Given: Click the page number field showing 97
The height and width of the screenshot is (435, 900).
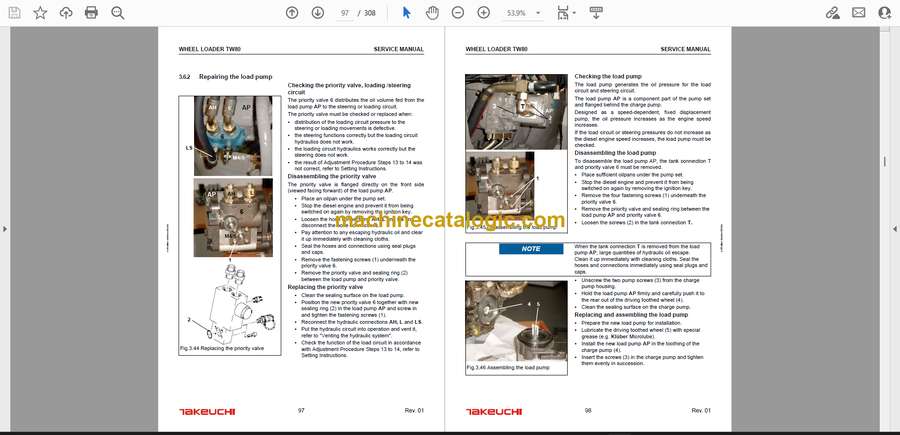Looking at the screenshot, I should coord(344,13).
